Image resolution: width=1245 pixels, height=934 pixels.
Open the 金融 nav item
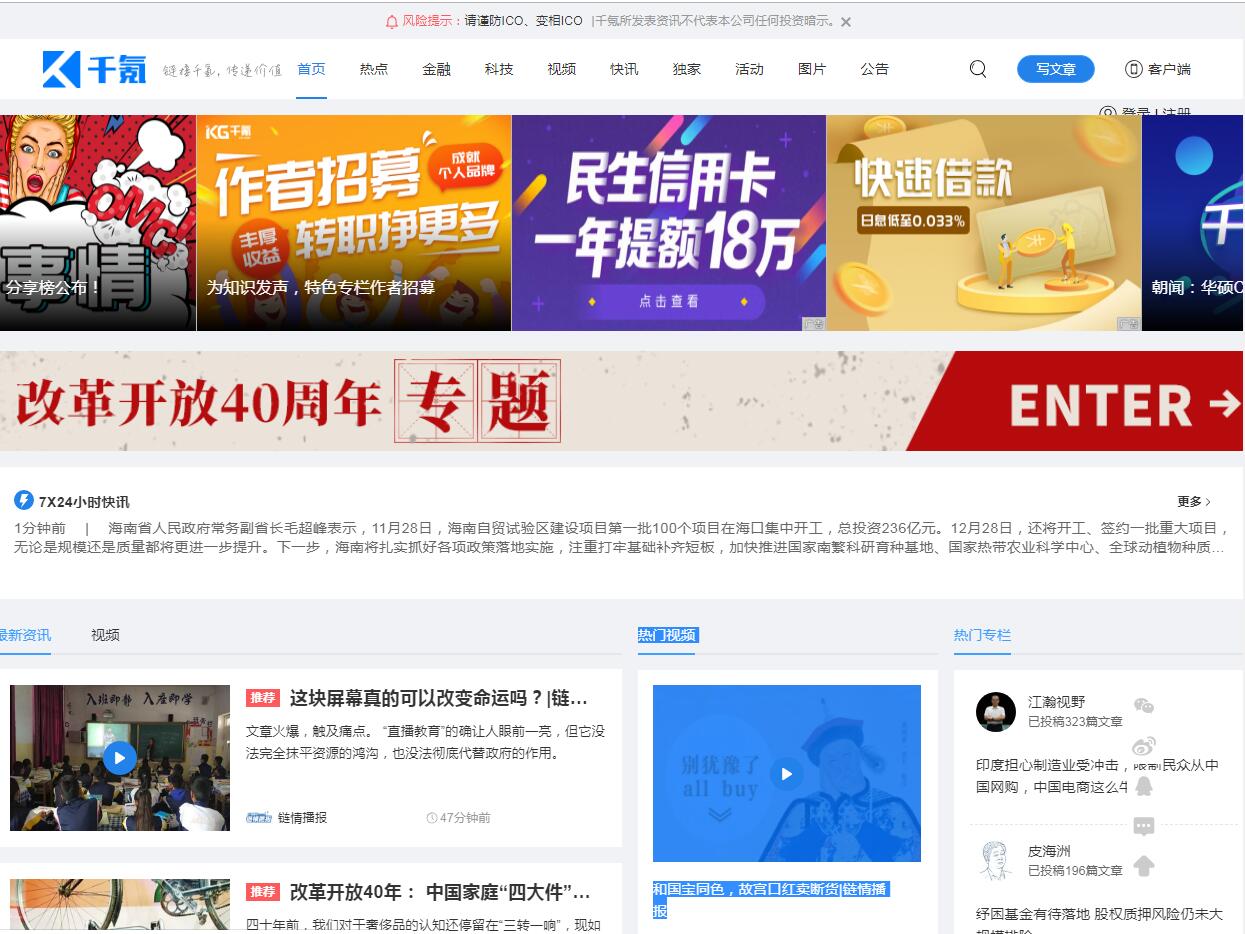coord(436,69)
